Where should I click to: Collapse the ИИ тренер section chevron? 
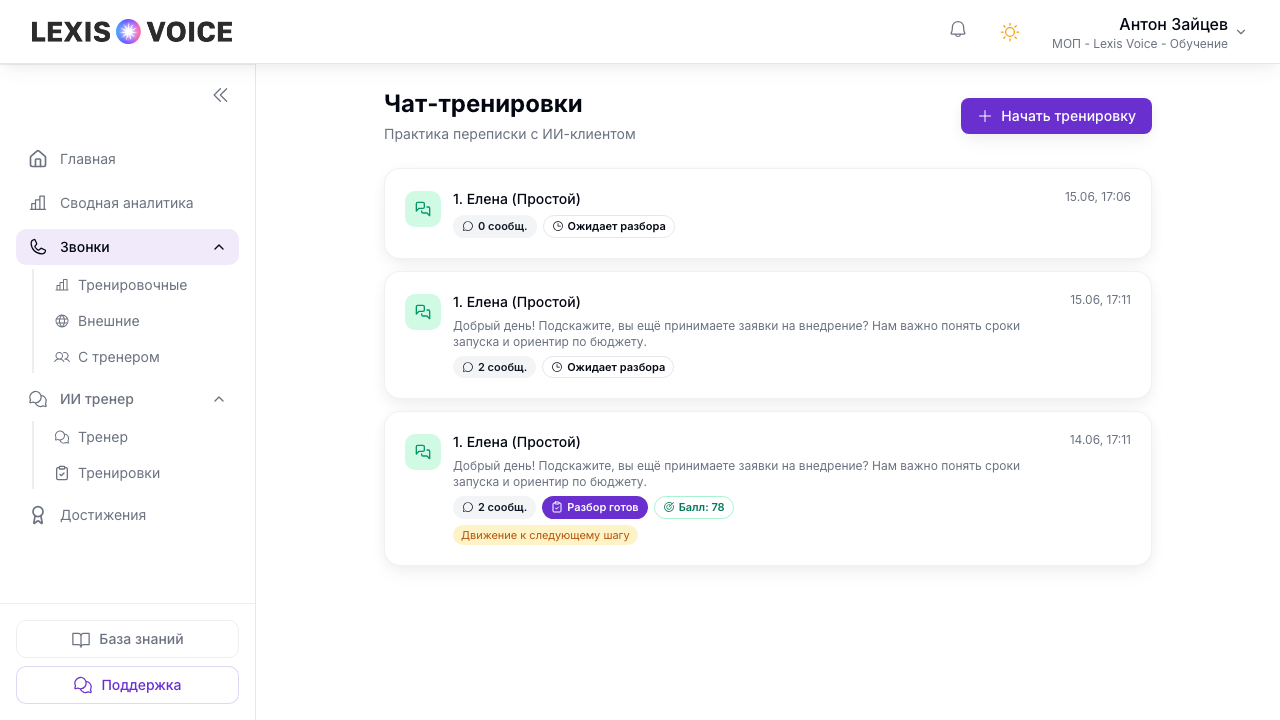click(219, 399)
